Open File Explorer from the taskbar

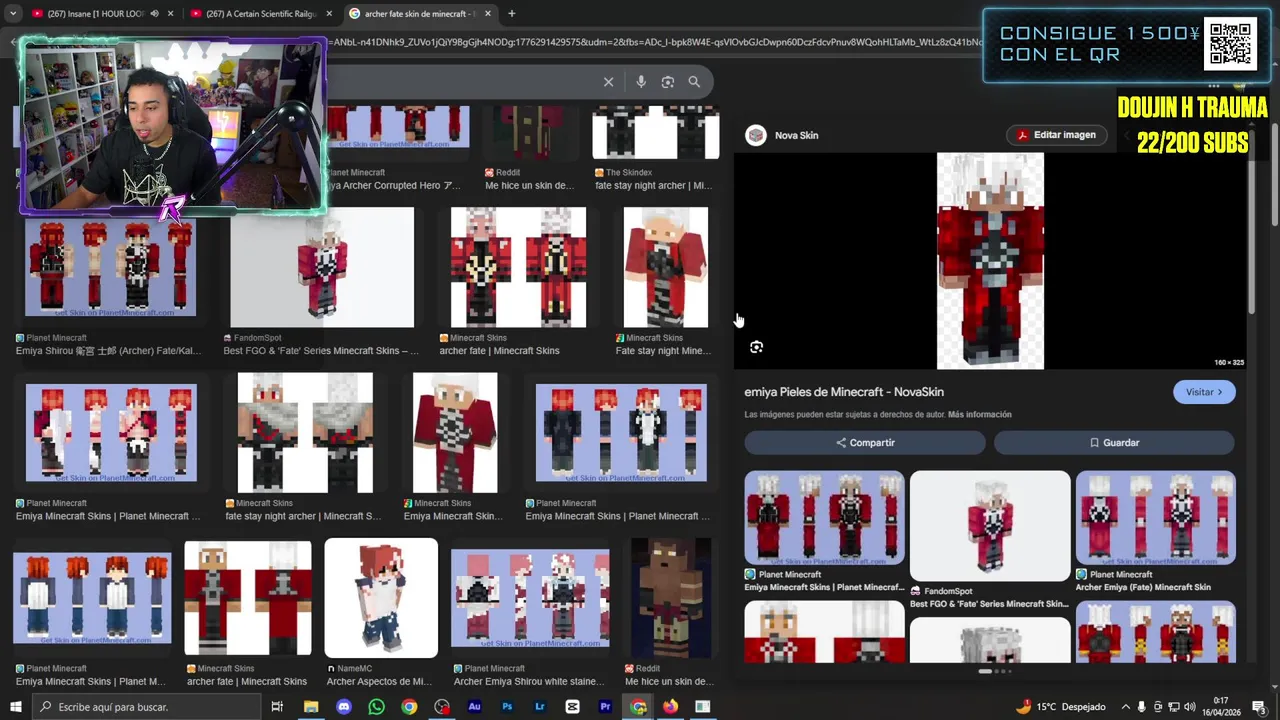point(311,707)
